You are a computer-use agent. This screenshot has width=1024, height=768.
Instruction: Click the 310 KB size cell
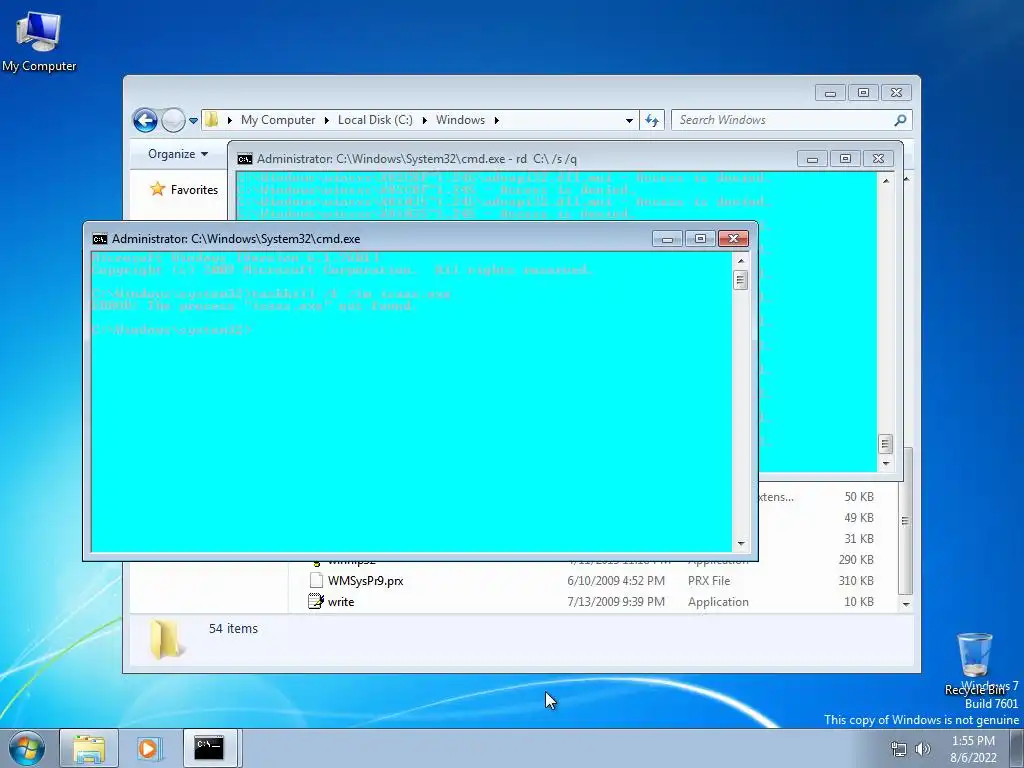coord(856,581)
